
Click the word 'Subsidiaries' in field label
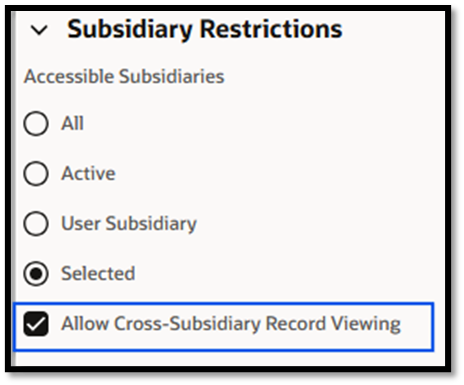(172, 76)
